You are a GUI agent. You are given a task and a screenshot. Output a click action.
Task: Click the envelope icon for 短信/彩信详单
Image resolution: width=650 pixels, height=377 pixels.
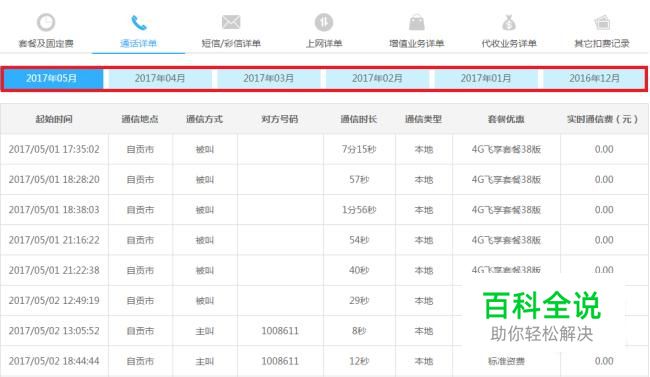coord(231,22)
